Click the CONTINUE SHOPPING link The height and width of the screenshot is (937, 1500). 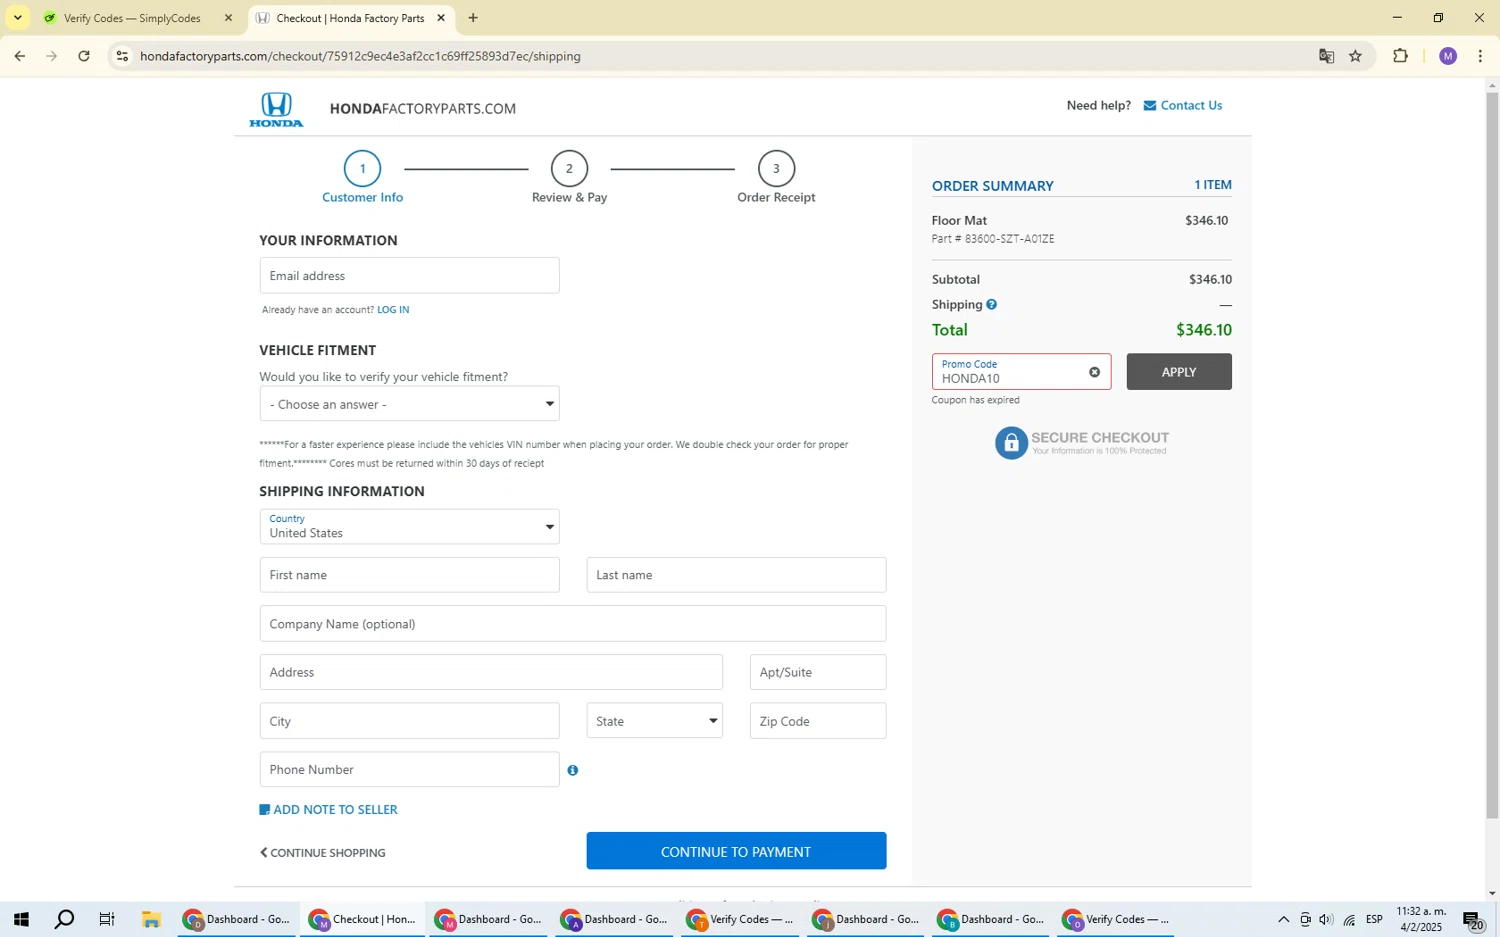tap(323, 853)
